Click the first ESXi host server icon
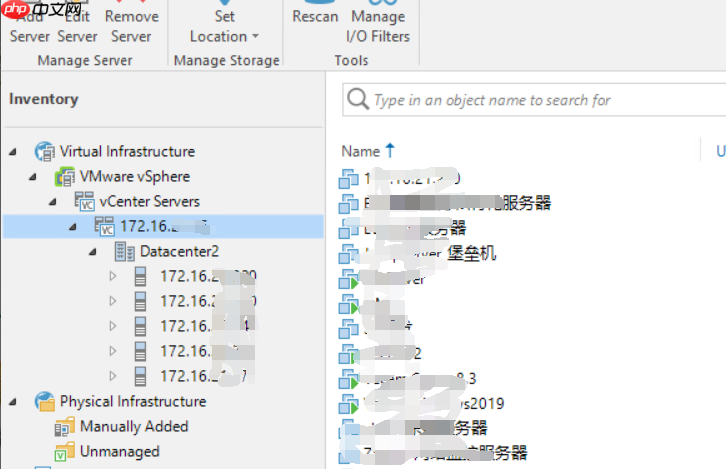The width and height of the screenshot is (726, 469). (x=140, y=276)
